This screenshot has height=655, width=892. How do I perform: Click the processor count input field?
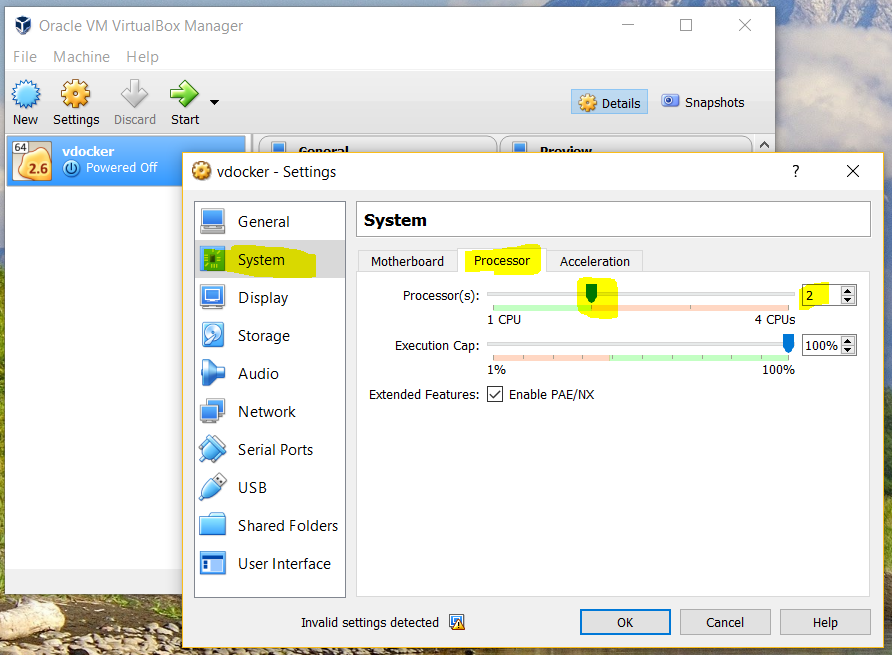[821, 295]
